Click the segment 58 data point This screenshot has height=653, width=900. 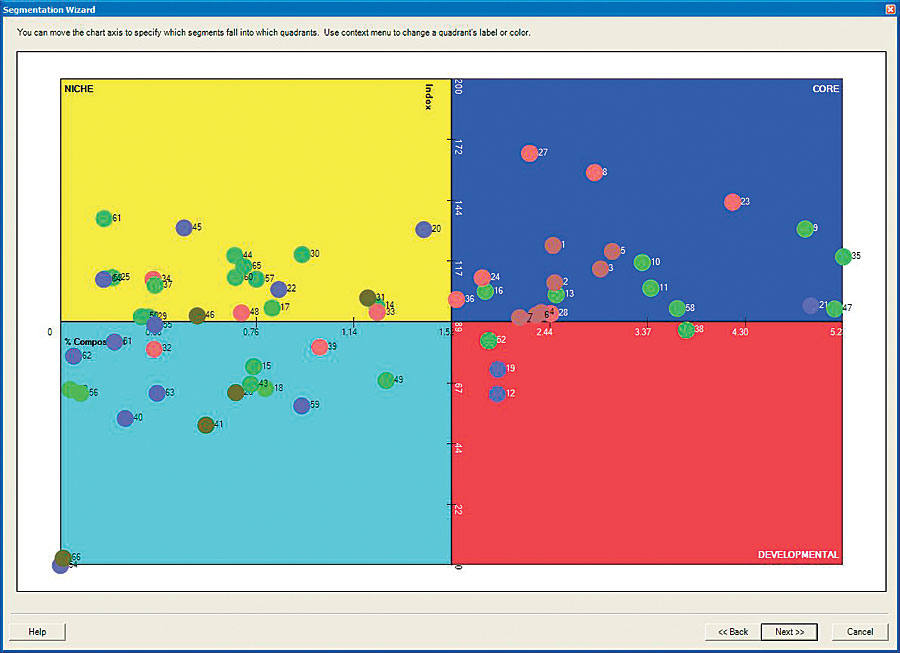(677, 308)
